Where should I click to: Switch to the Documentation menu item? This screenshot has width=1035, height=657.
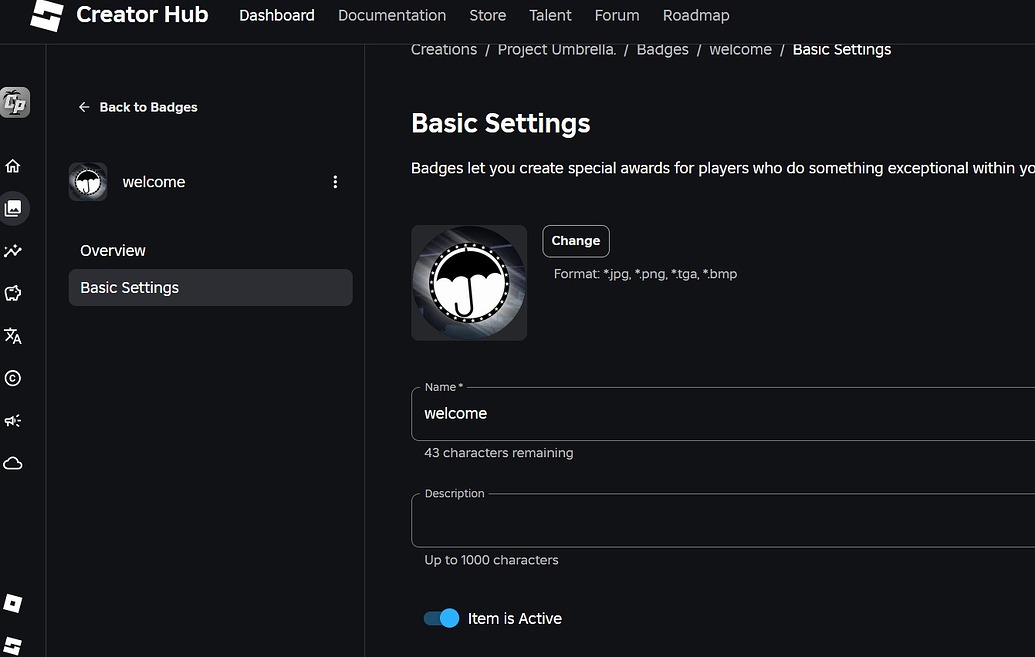coord(392,15)
